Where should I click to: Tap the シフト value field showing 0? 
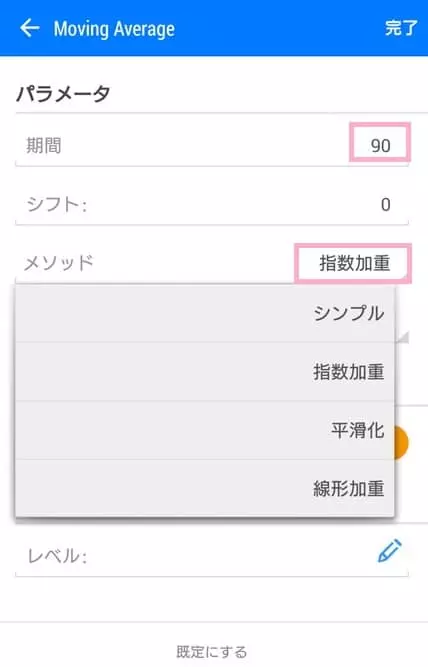pyautogui.click(x=385, y=205)
